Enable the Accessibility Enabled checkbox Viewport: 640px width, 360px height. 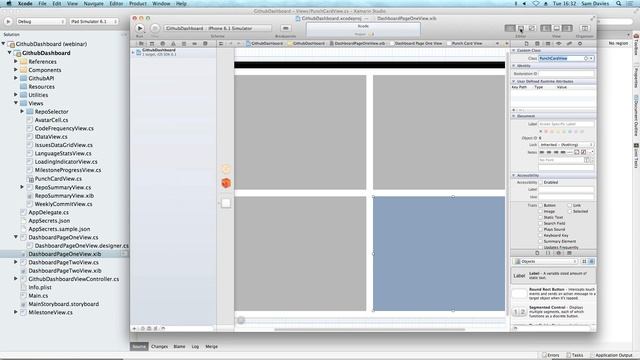(x=540, y=182)
